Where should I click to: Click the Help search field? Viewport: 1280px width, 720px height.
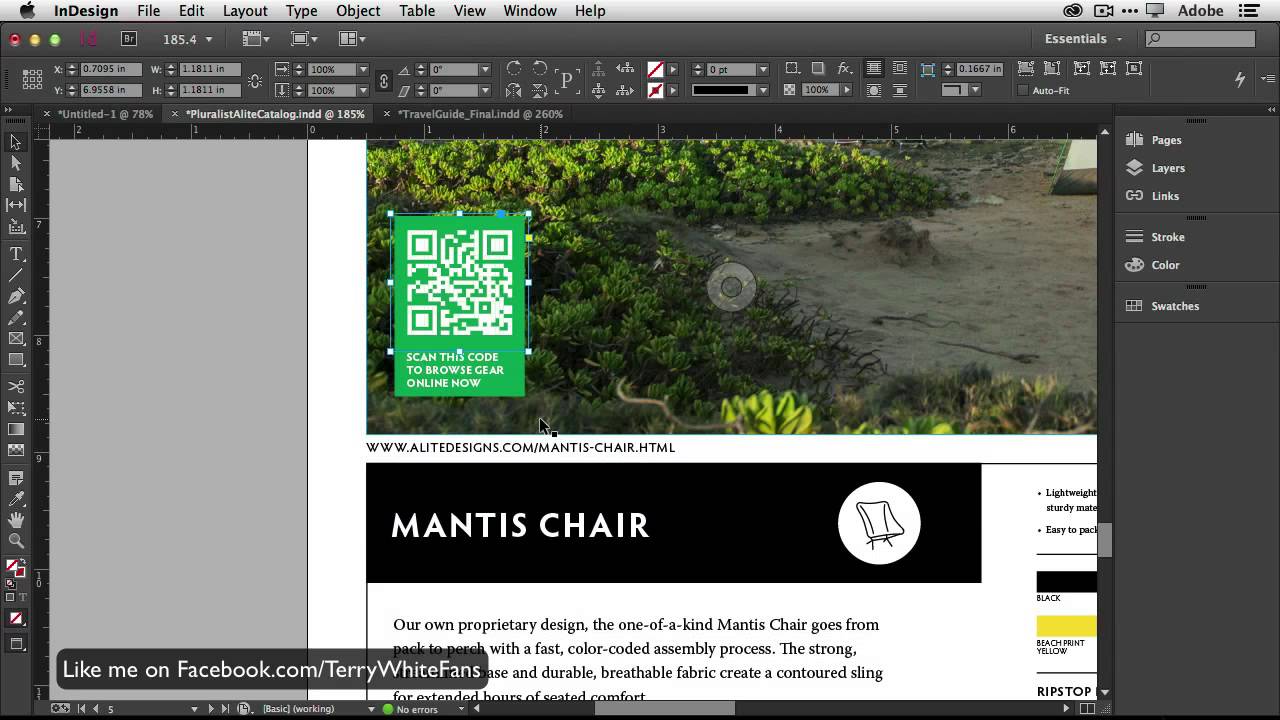pos(1200,39)
